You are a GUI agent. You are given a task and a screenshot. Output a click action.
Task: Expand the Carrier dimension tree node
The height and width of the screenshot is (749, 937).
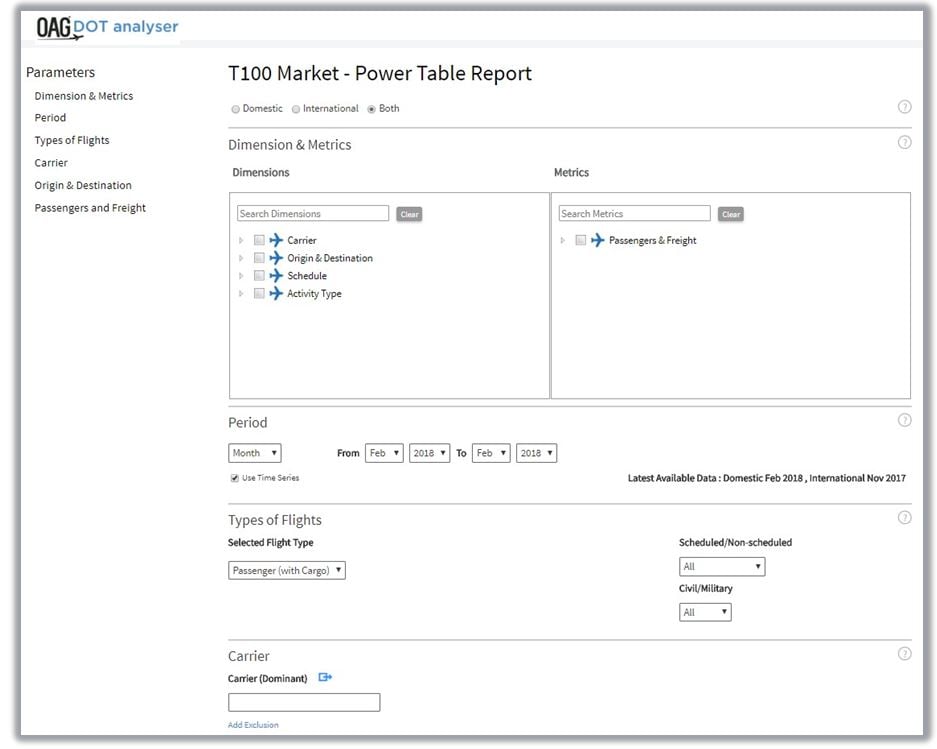pos(241,241)
